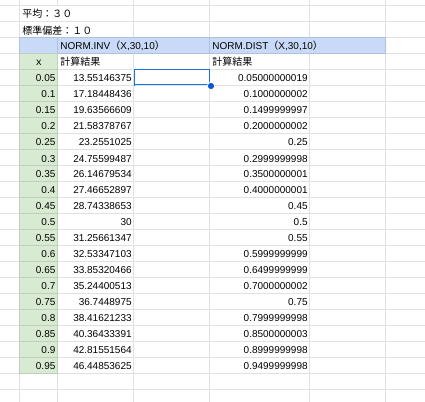Click the cell containing 平均:30
The width and height of the screenshot is (425, 402).
77,14
